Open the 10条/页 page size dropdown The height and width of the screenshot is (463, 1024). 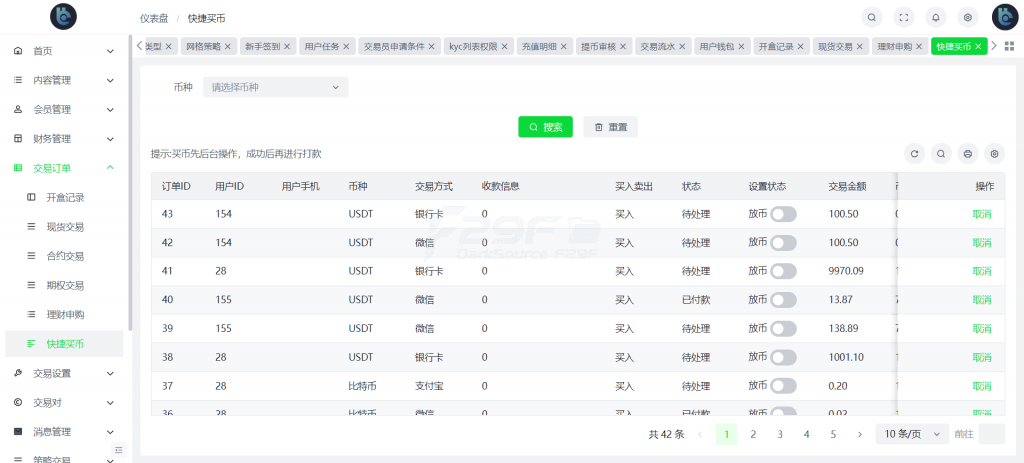(912, 434)
